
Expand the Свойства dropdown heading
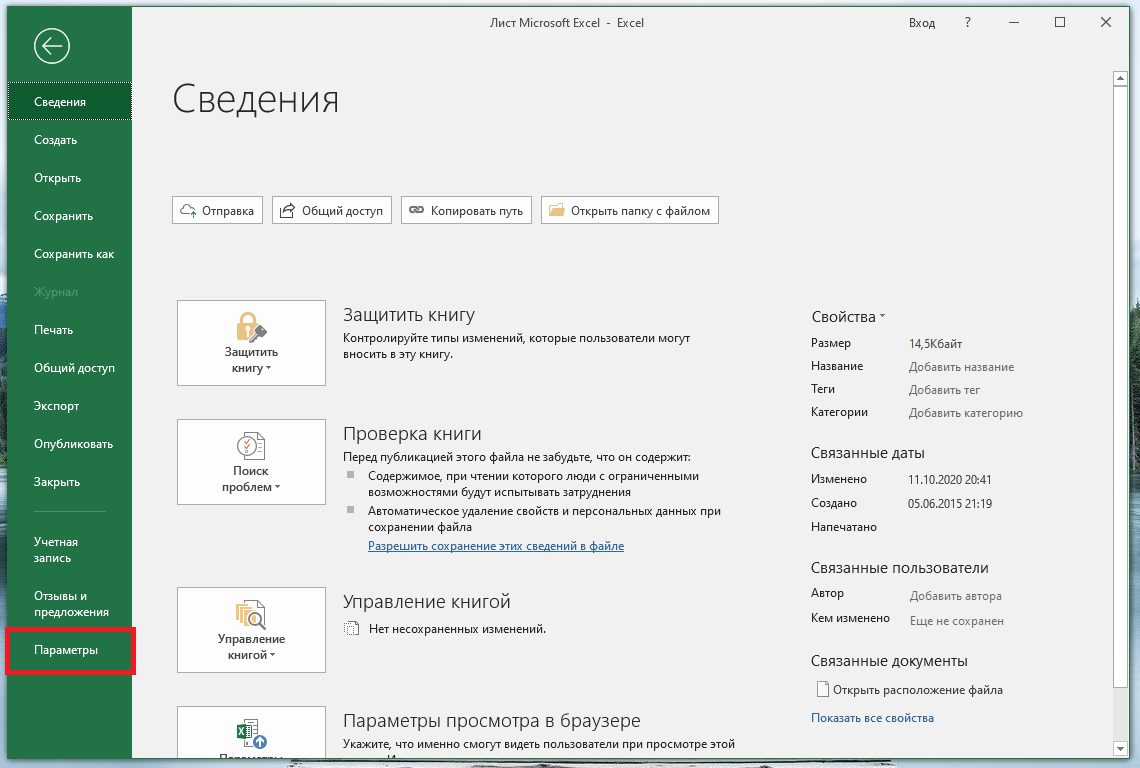pos(848,317)
